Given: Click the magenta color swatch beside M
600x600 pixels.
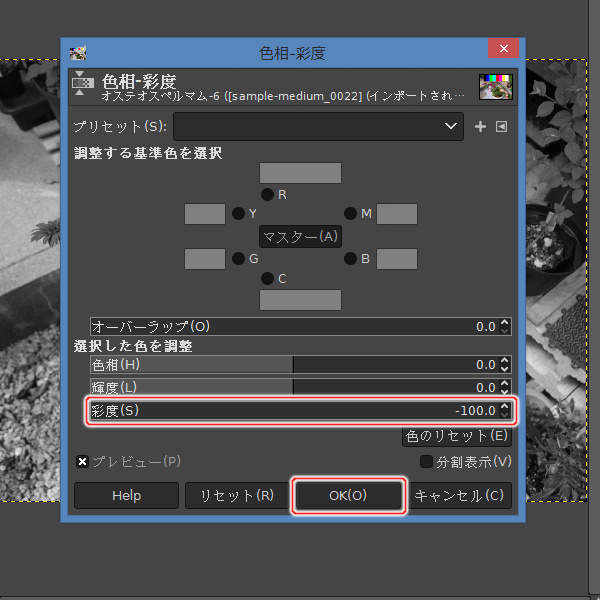Looking at the screenshot, I should coord(397,214).
